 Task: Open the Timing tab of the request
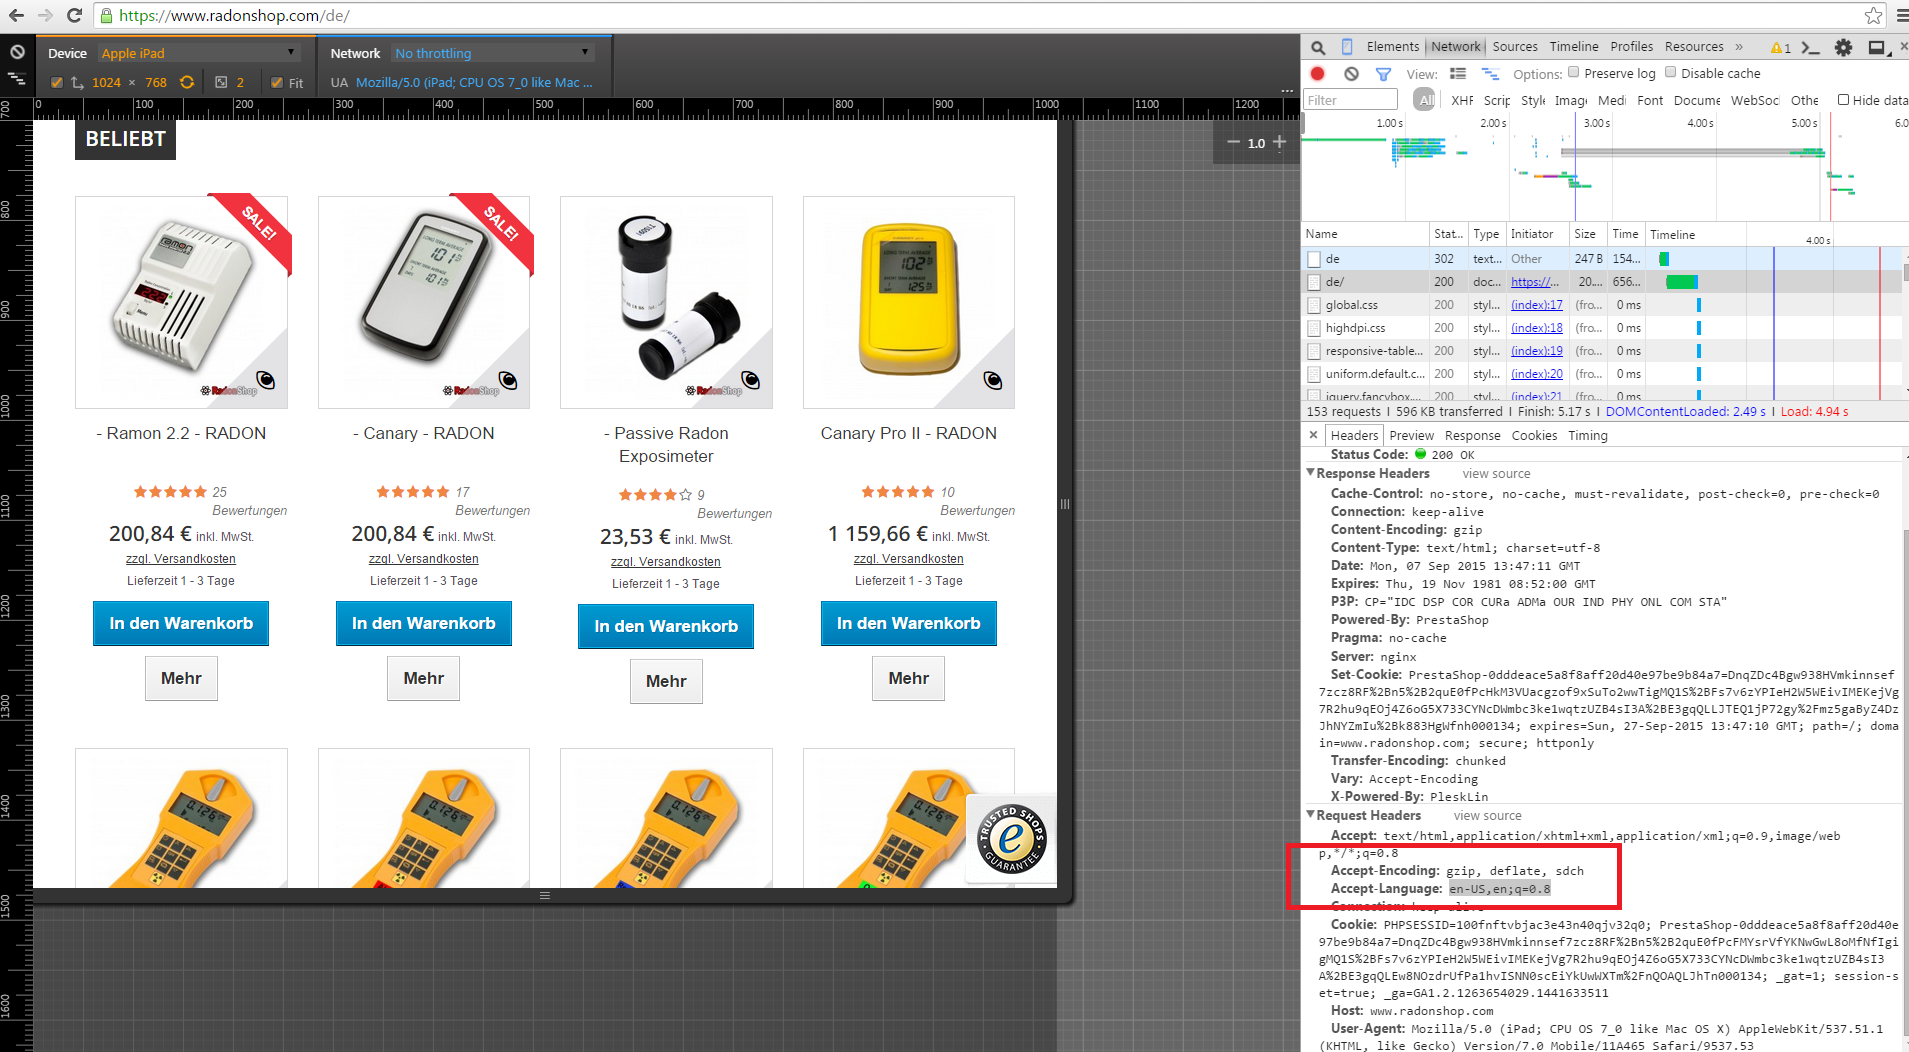(x=1588, y=436)
